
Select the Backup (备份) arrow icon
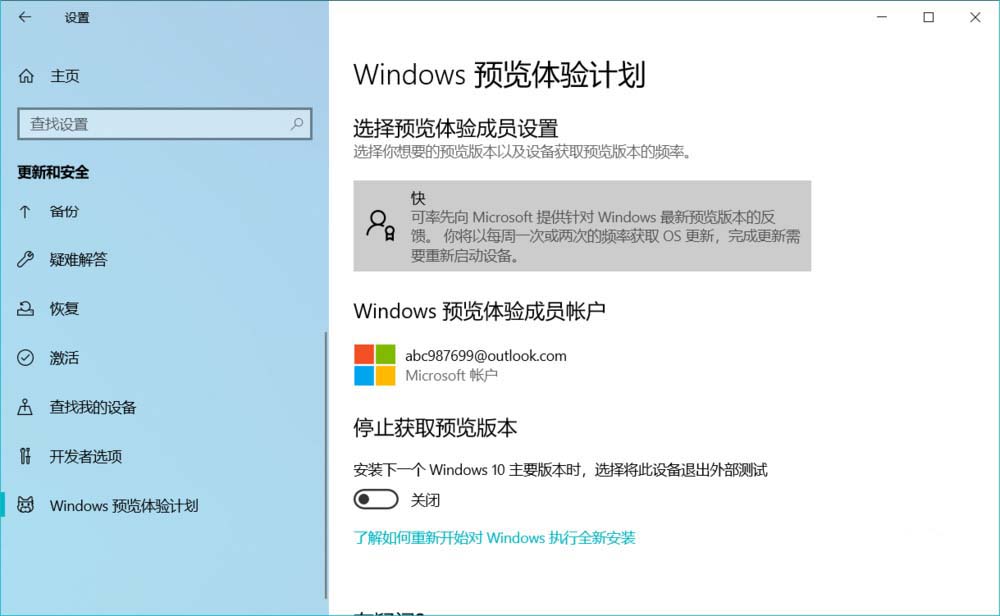[25, 212]
